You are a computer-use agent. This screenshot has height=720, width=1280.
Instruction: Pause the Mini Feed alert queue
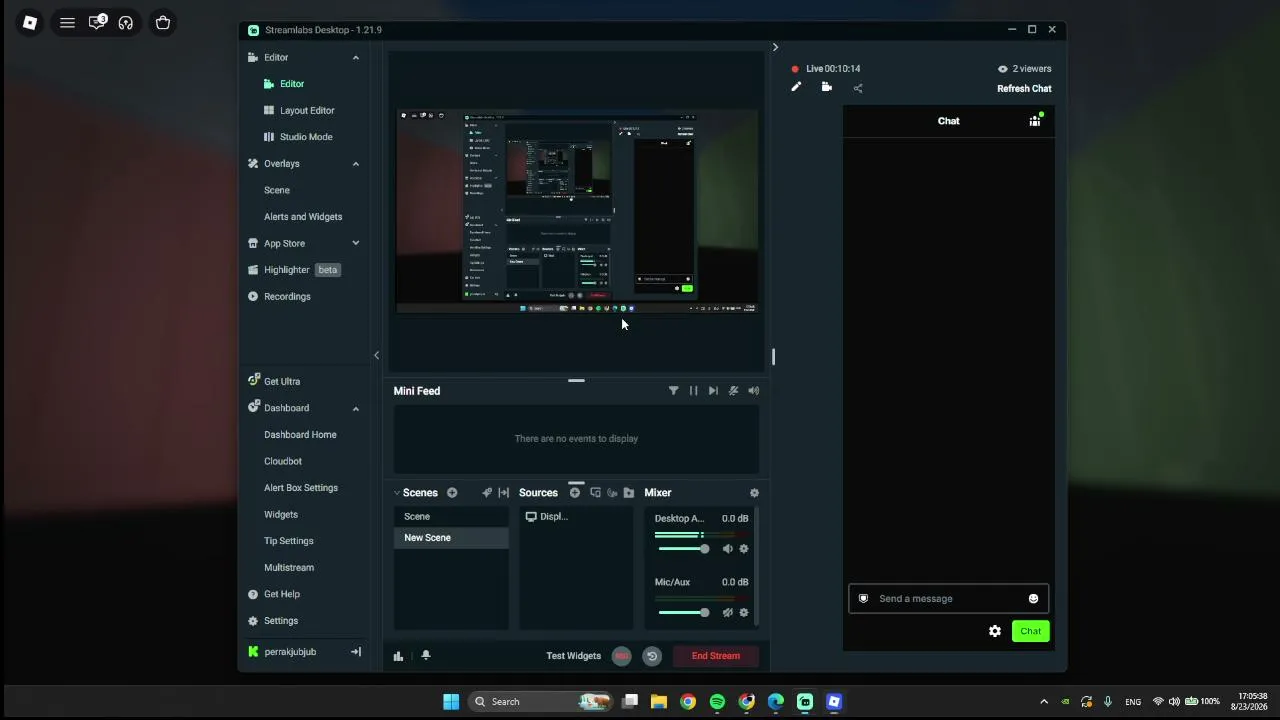[693, 391]
